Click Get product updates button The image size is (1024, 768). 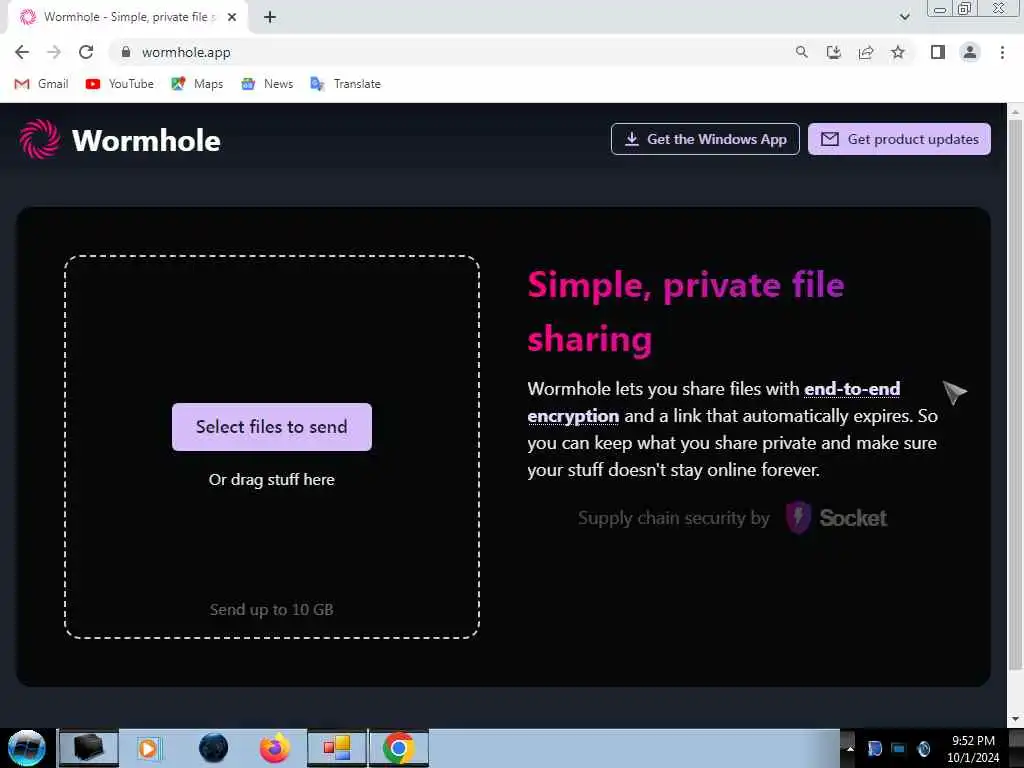pyautogui.click(x=899, y=139)
